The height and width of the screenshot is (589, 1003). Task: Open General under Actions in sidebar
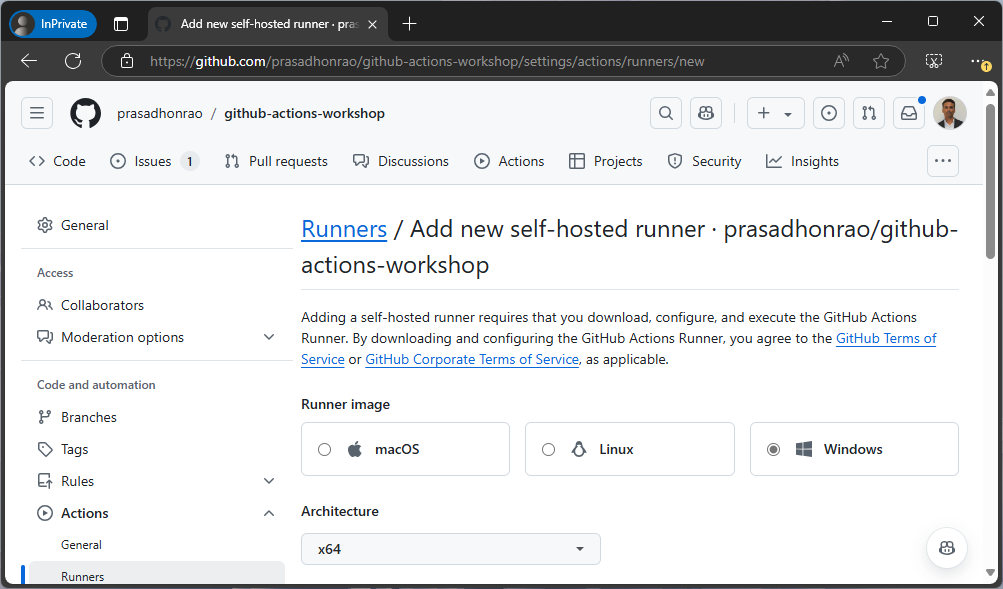point(157,545)
